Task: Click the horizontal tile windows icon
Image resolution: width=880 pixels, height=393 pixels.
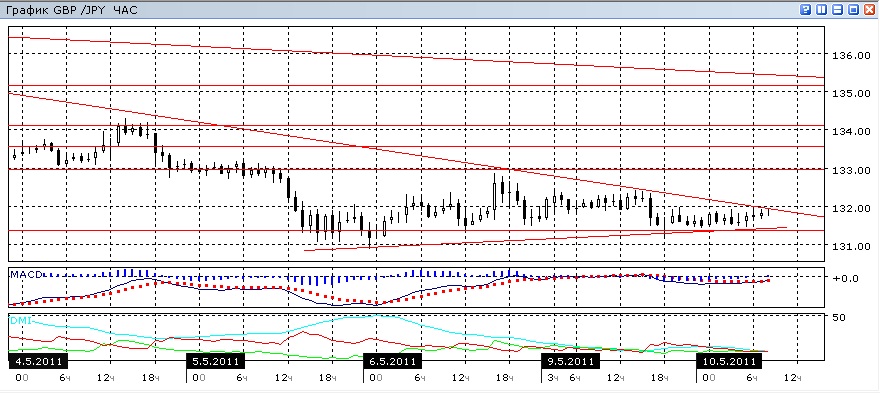Action: coord(838,10)
